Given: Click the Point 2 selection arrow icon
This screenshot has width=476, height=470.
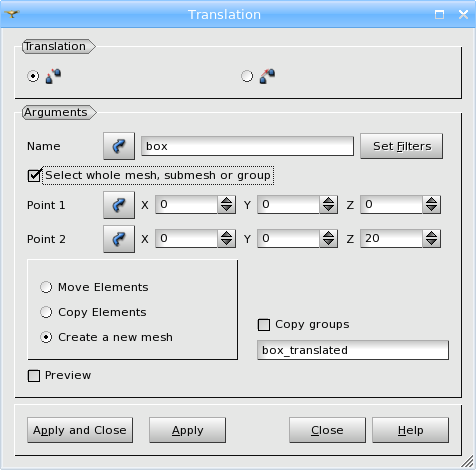Looking at the screenshot, I should pos(119,239).
